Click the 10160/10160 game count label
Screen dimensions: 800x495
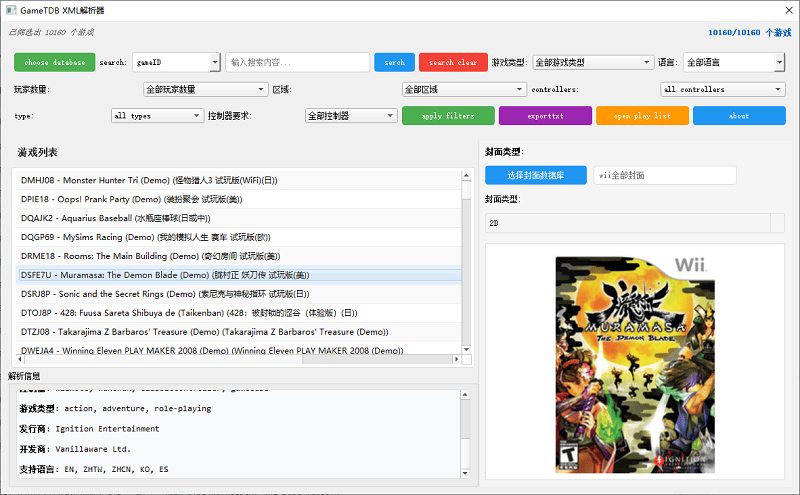pyautogui.click(x=749, y=33)
